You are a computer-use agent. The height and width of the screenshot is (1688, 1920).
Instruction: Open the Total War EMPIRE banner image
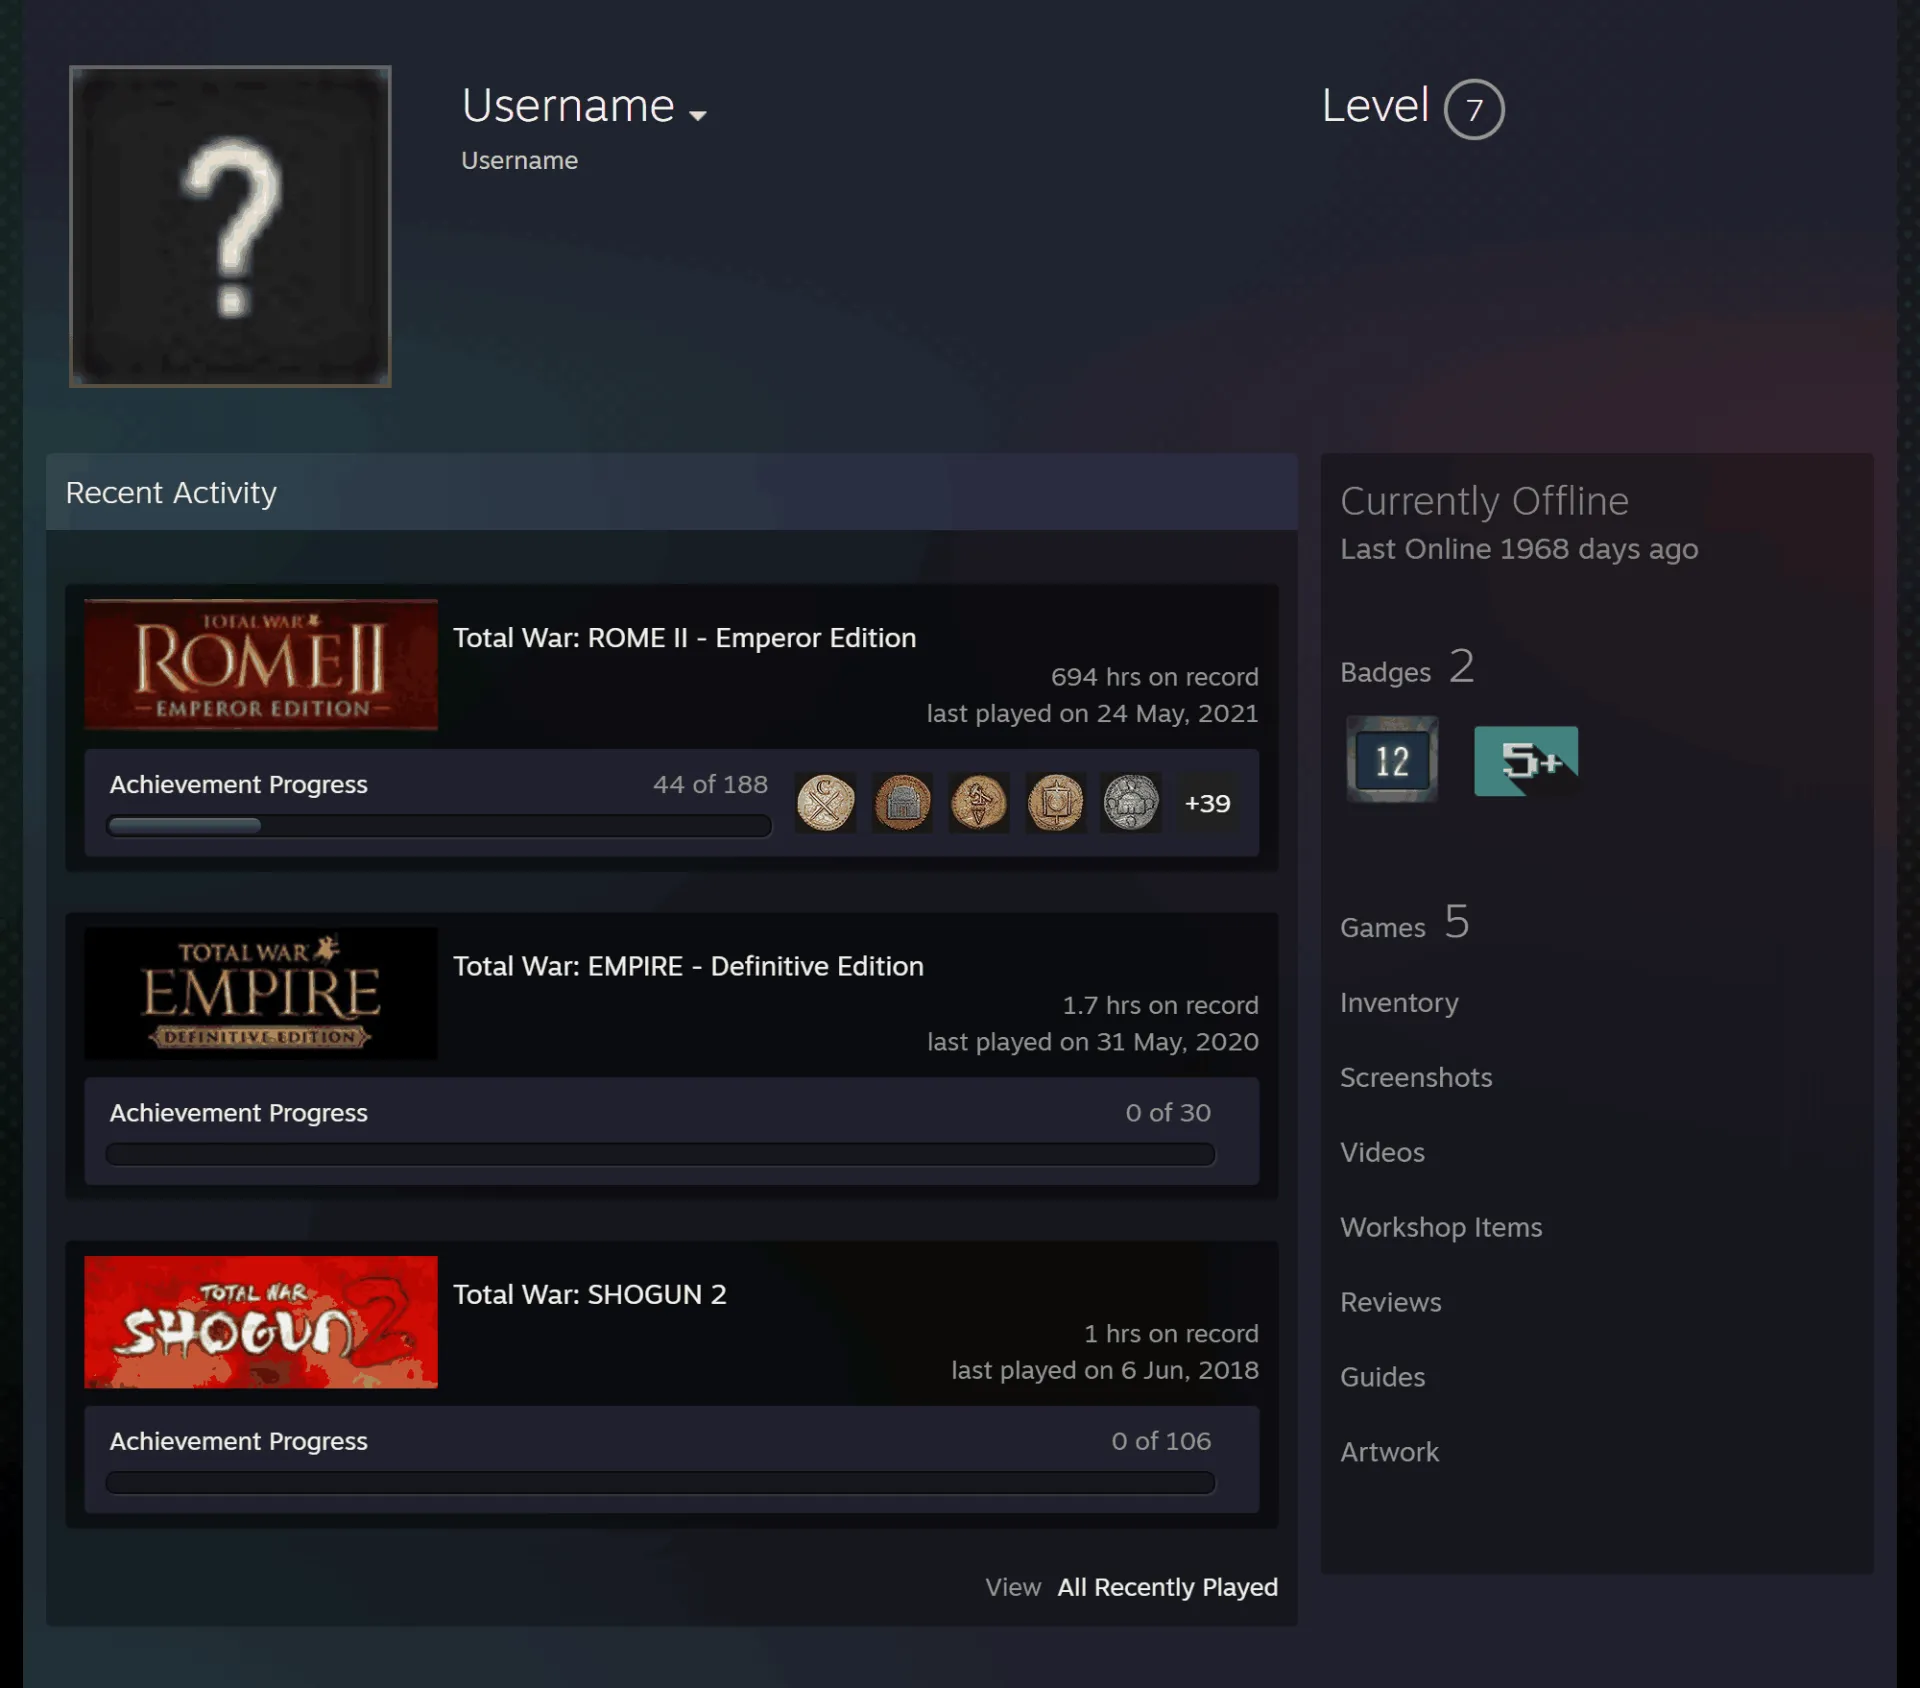pos(261,993)
